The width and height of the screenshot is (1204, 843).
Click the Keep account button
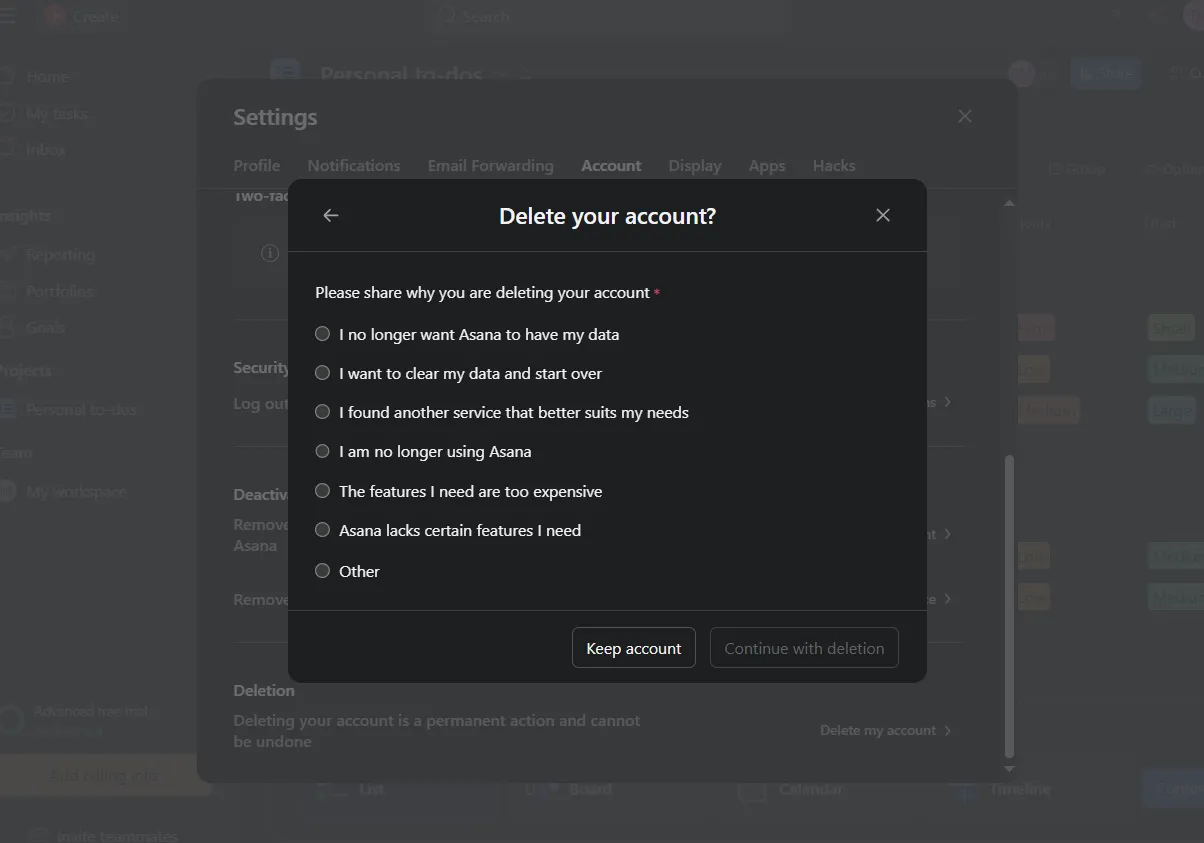(634, 648)
